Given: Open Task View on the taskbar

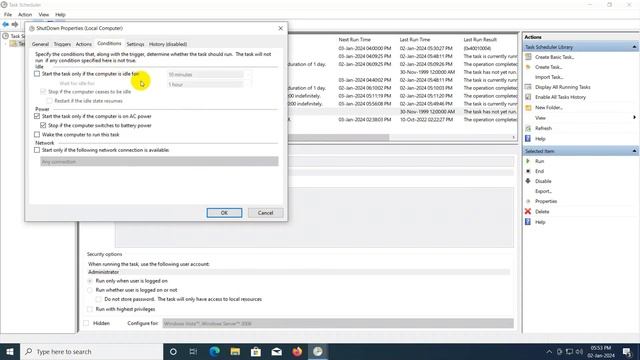Looking at the screenshot, I should click(x=193, y=351).
